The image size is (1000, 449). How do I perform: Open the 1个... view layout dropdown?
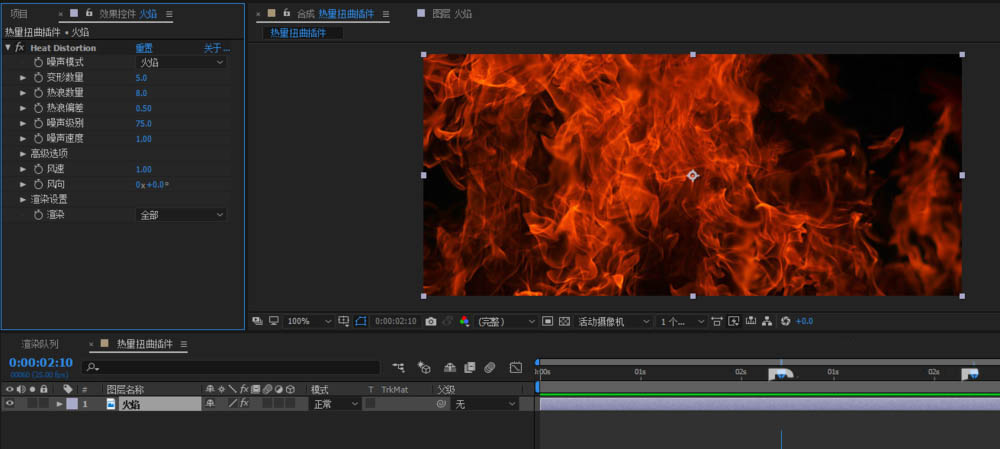click(x=682, y=321)
